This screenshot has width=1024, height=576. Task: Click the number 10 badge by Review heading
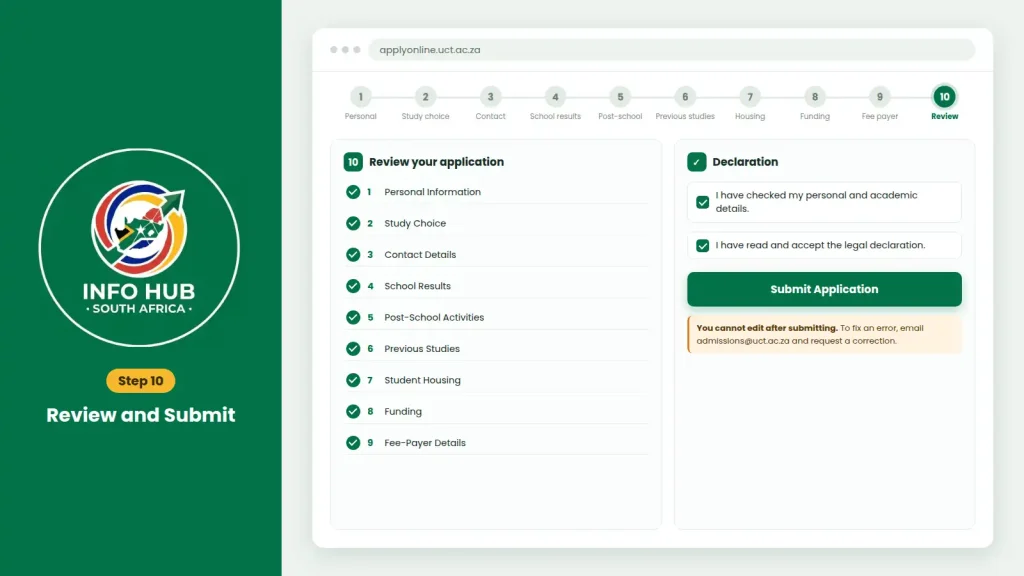pos(353,162)
